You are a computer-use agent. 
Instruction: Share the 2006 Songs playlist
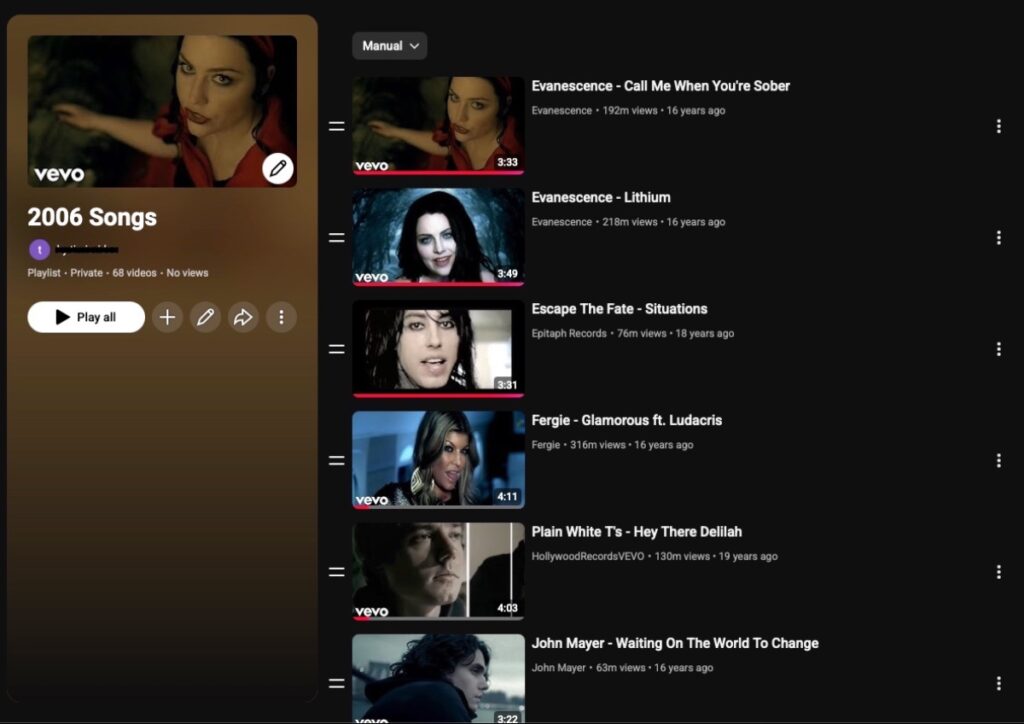pyautogui.click(x=243, y=317)
